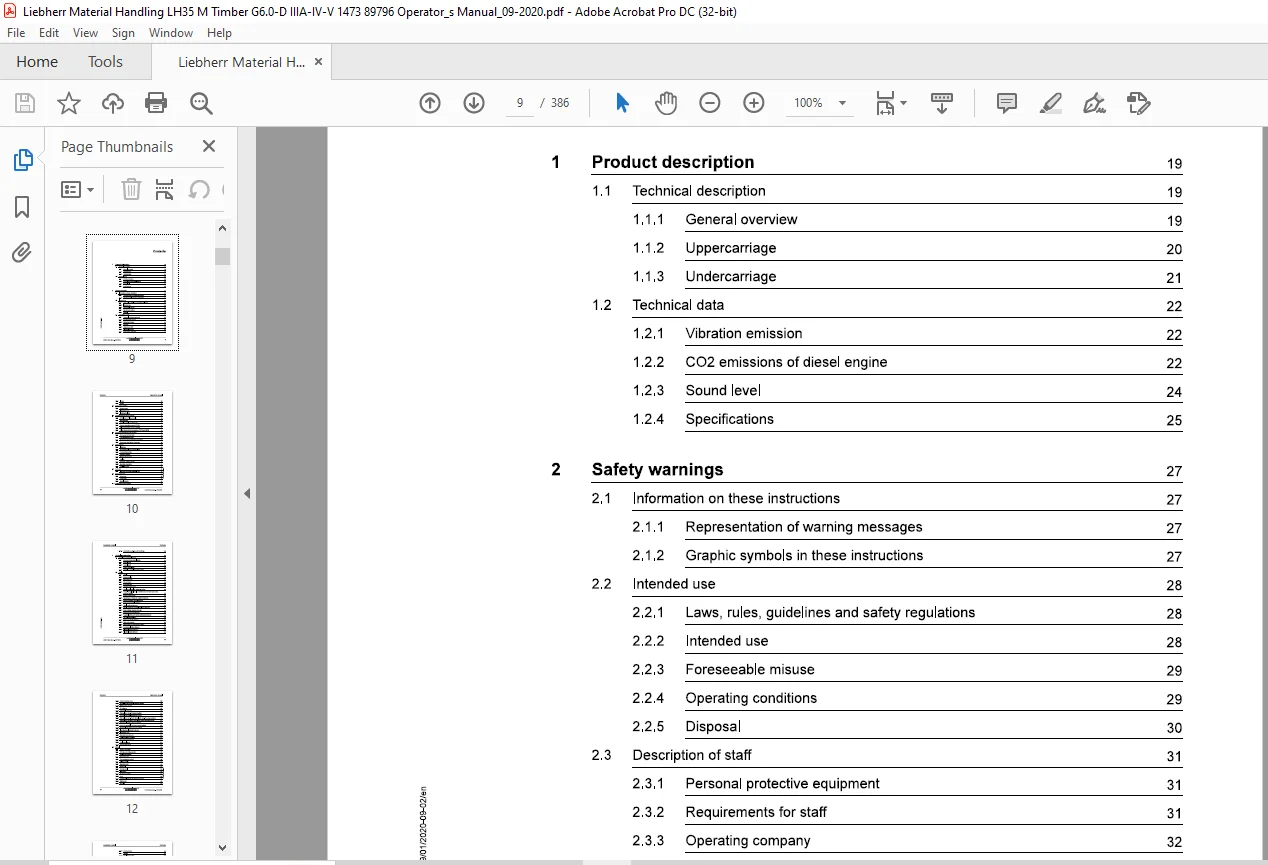Click the Safety warnings heading
This screenshot has width=1268, height=865.
point(657,469)
